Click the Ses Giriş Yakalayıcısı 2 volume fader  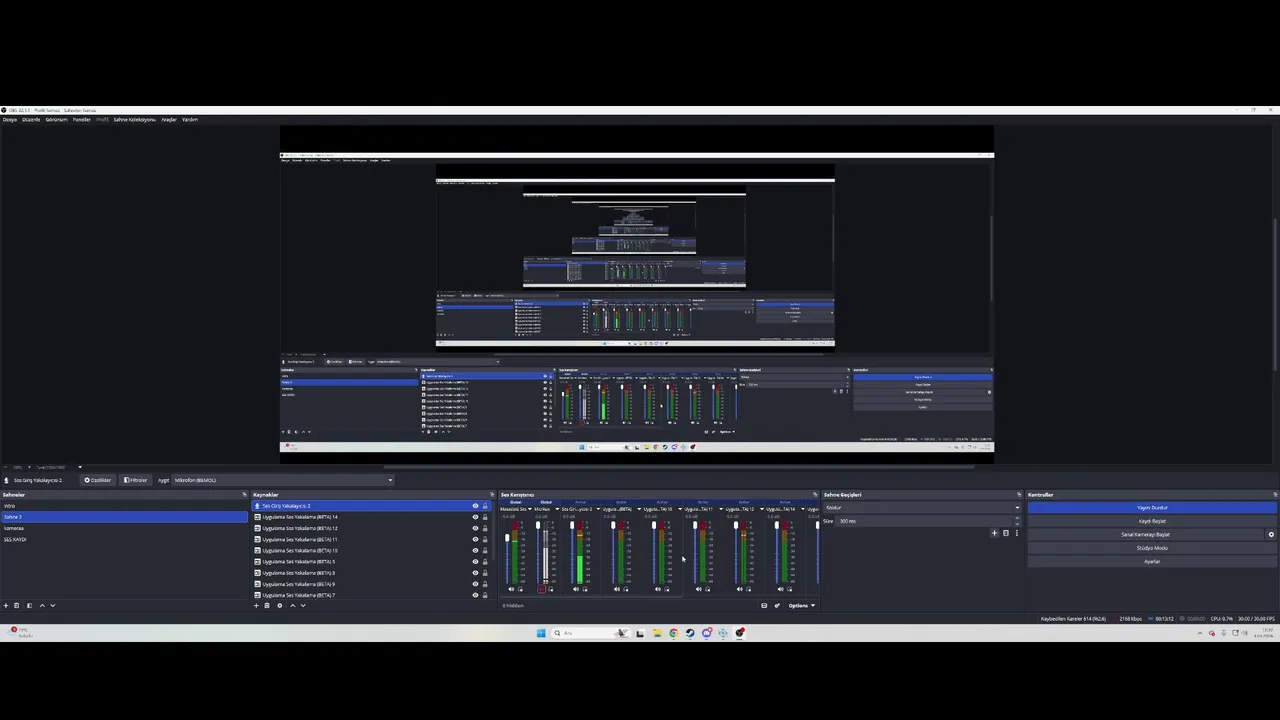pos(572,525)
